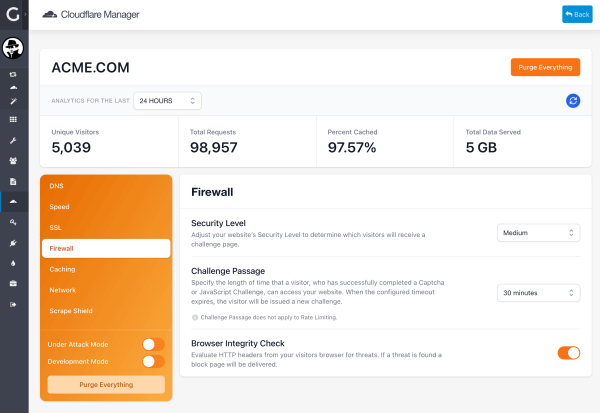Open the SSL section
This screenshot has height=413, width=600.
[x=106, y=227]
